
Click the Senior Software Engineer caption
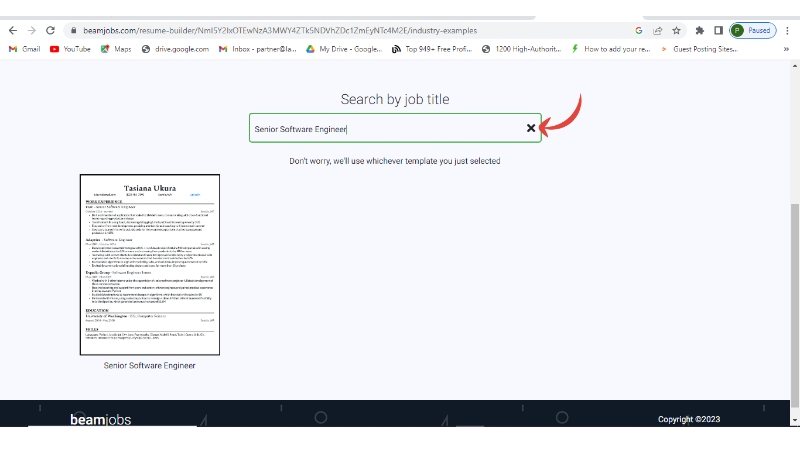click(150, 365)
